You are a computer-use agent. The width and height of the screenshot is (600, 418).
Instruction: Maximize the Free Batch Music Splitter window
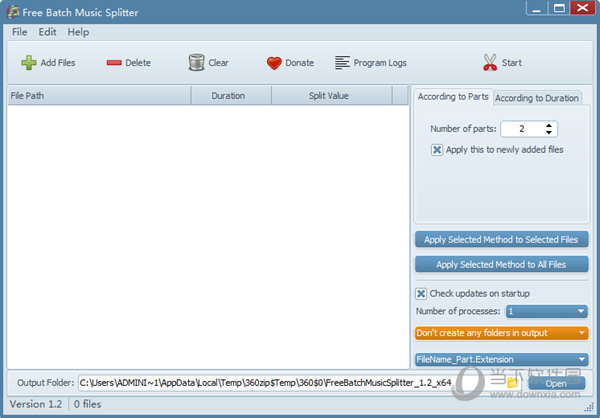(x=559, y=8)
